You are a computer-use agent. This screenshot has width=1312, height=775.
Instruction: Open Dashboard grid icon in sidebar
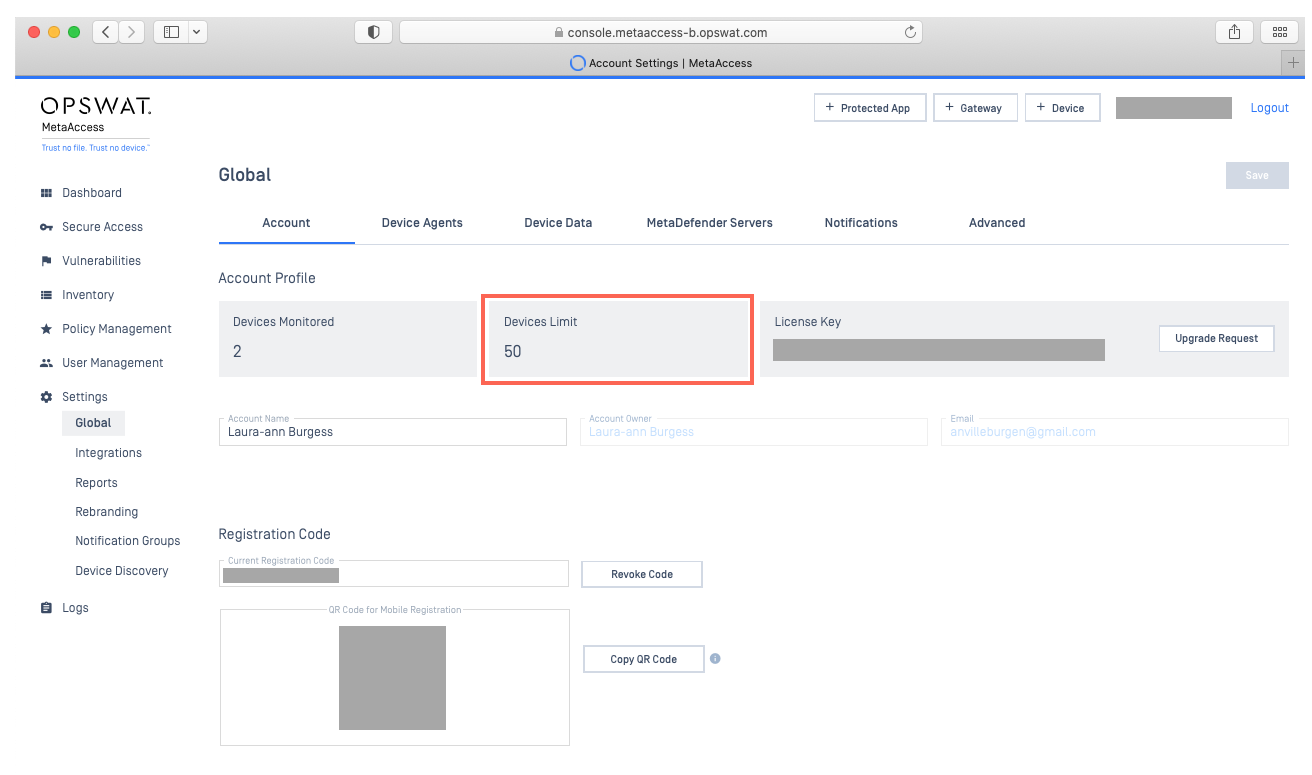point(46,193)
